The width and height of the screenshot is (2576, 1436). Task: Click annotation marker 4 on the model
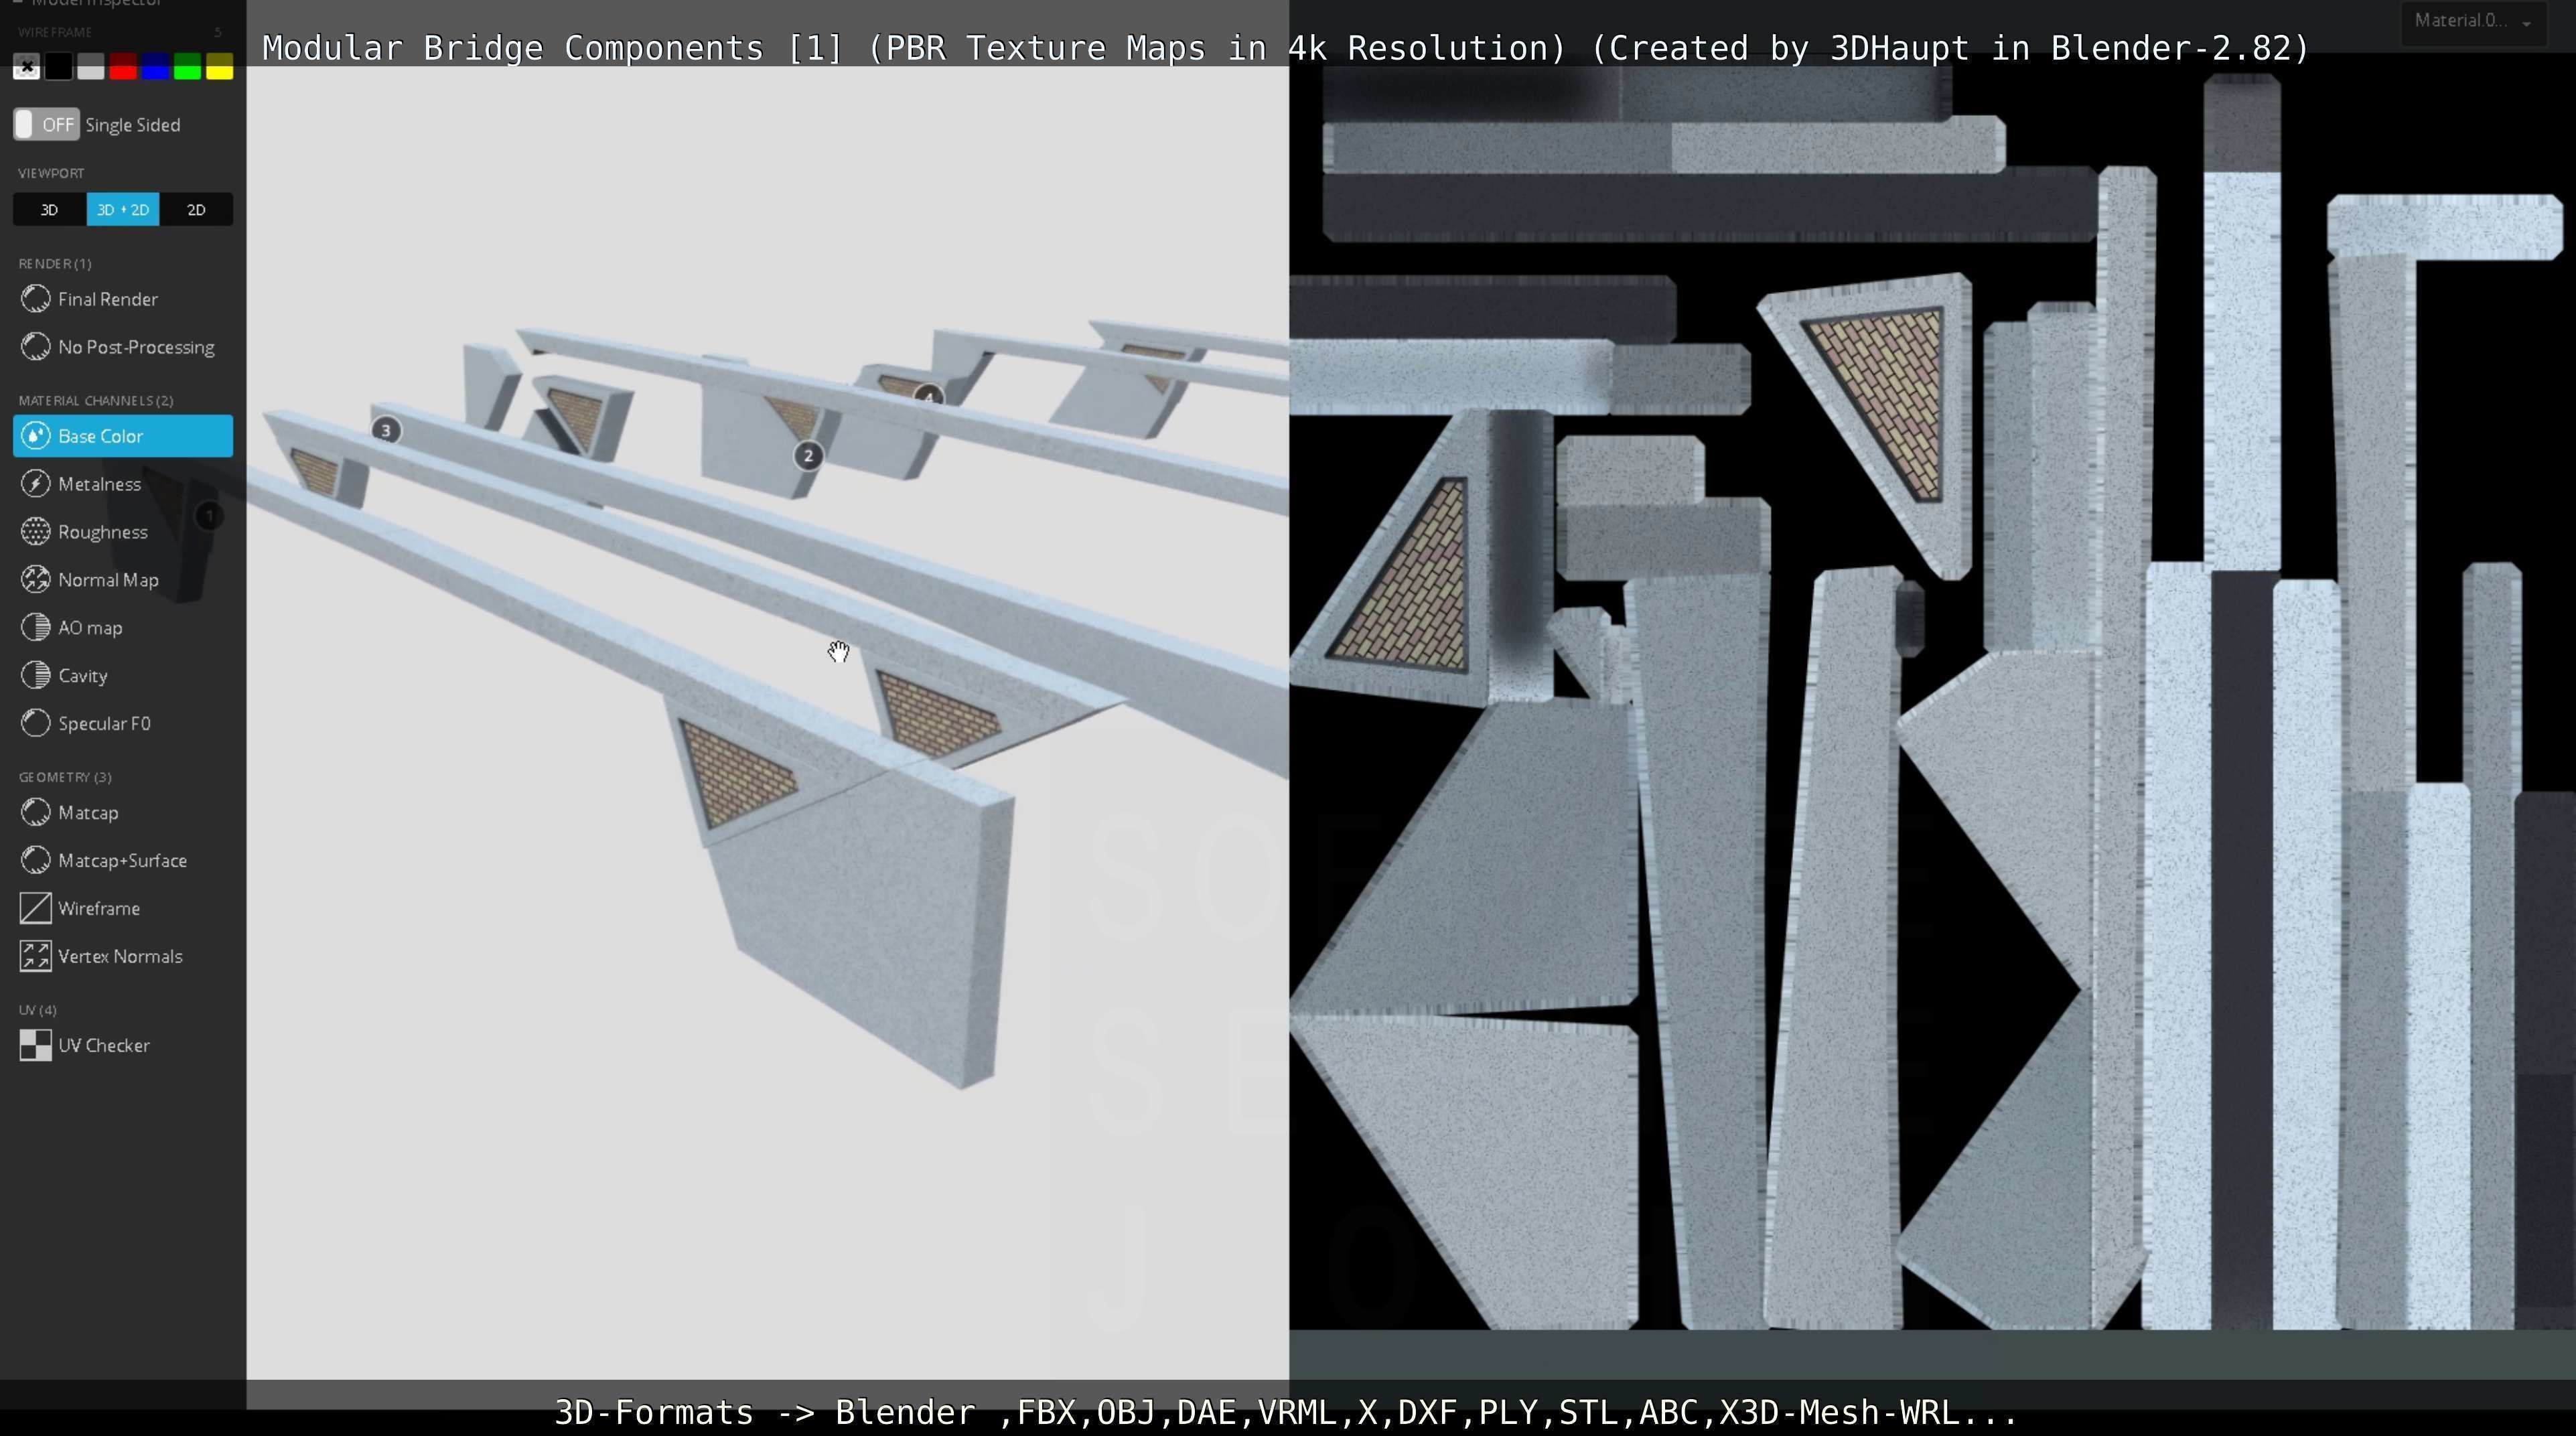(929, 397)
